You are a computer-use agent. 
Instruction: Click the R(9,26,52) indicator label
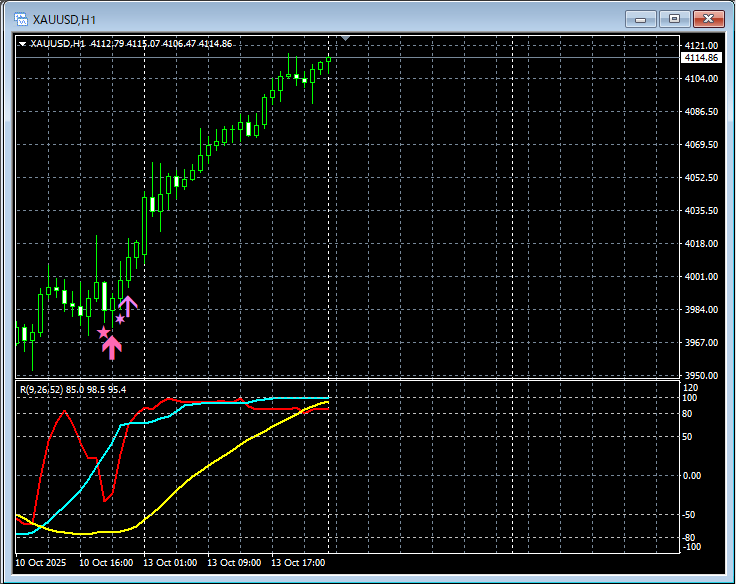(x=73, y=389)
